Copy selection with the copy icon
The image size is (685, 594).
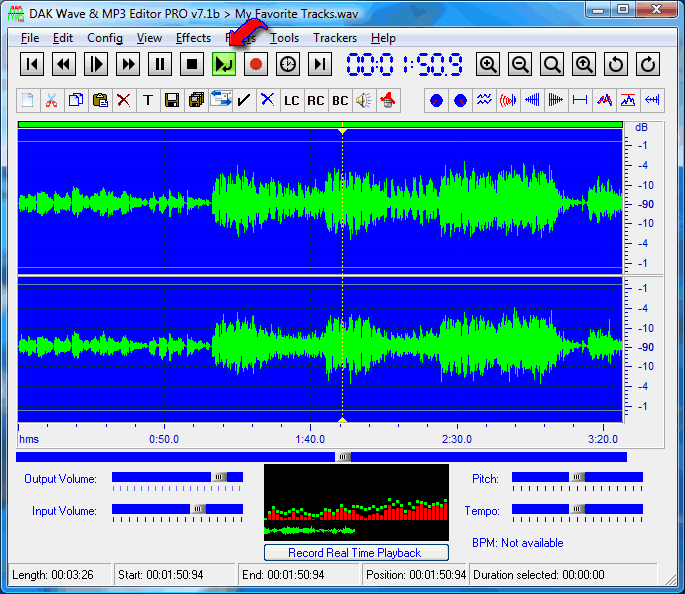(76, 100)
